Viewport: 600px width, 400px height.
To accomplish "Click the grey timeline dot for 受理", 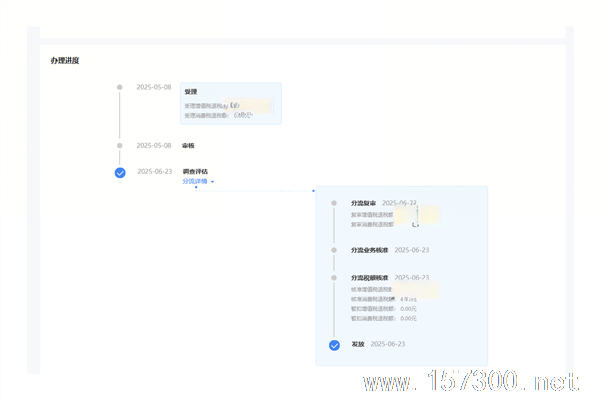I will 120,87.
